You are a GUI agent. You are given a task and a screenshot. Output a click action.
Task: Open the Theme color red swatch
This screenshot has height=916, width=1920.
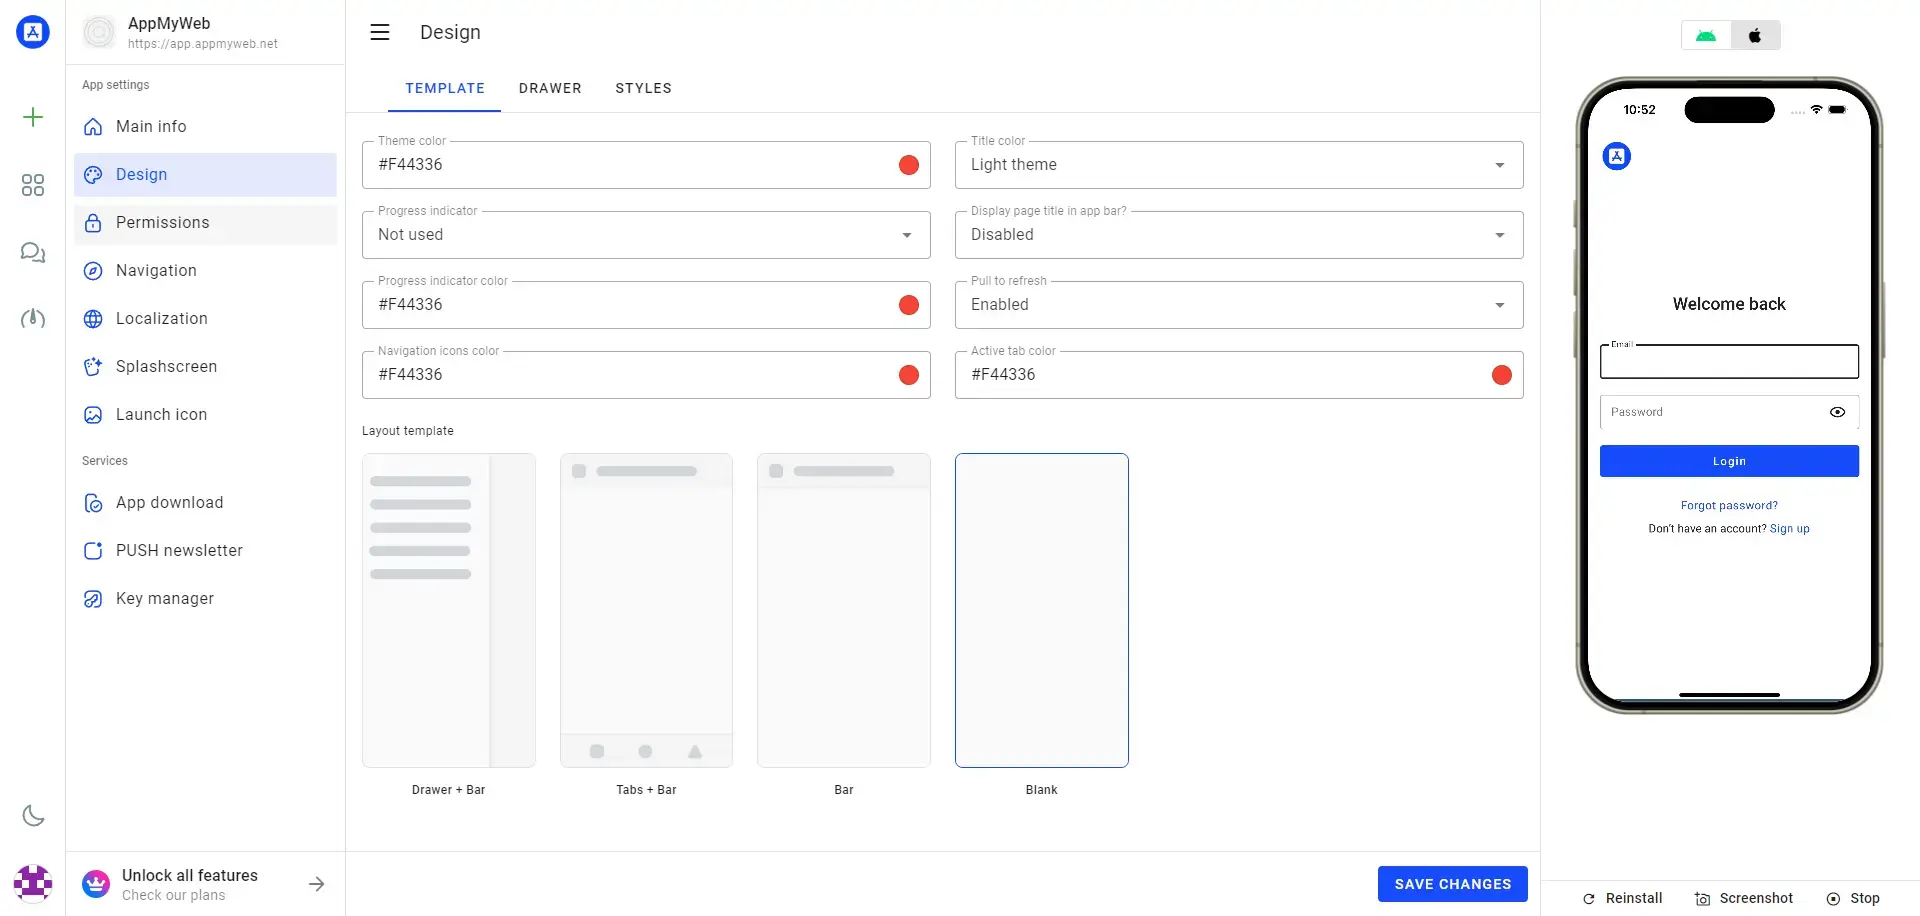coord(908,165)
